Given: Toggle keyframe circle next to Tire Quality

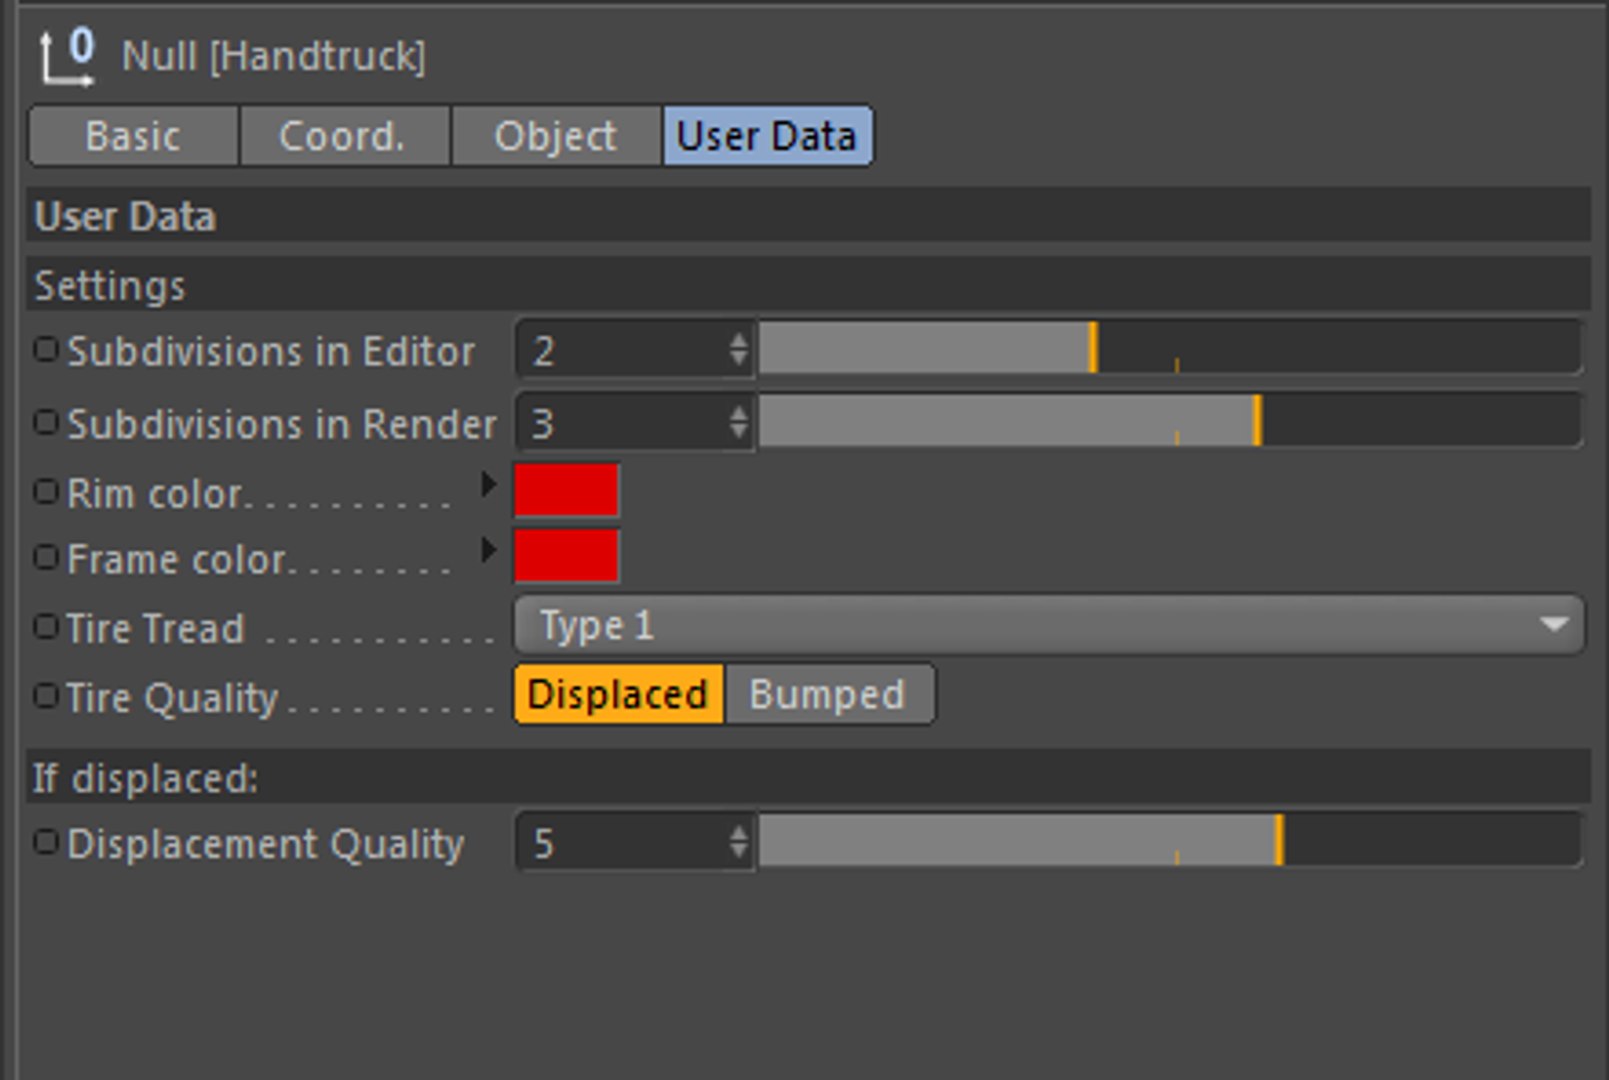Looking at the screenshot, I should [46, 695].
